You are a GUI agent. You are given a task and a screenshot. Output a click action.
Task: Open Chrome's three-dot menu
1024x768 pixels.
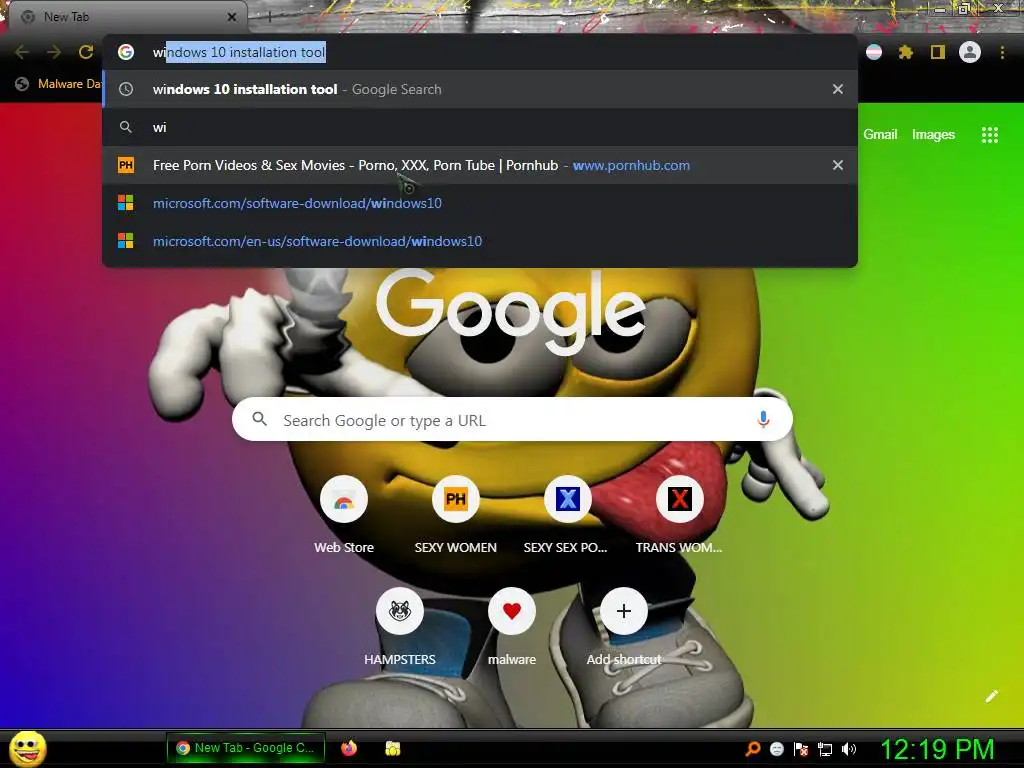coord(1002,52)
